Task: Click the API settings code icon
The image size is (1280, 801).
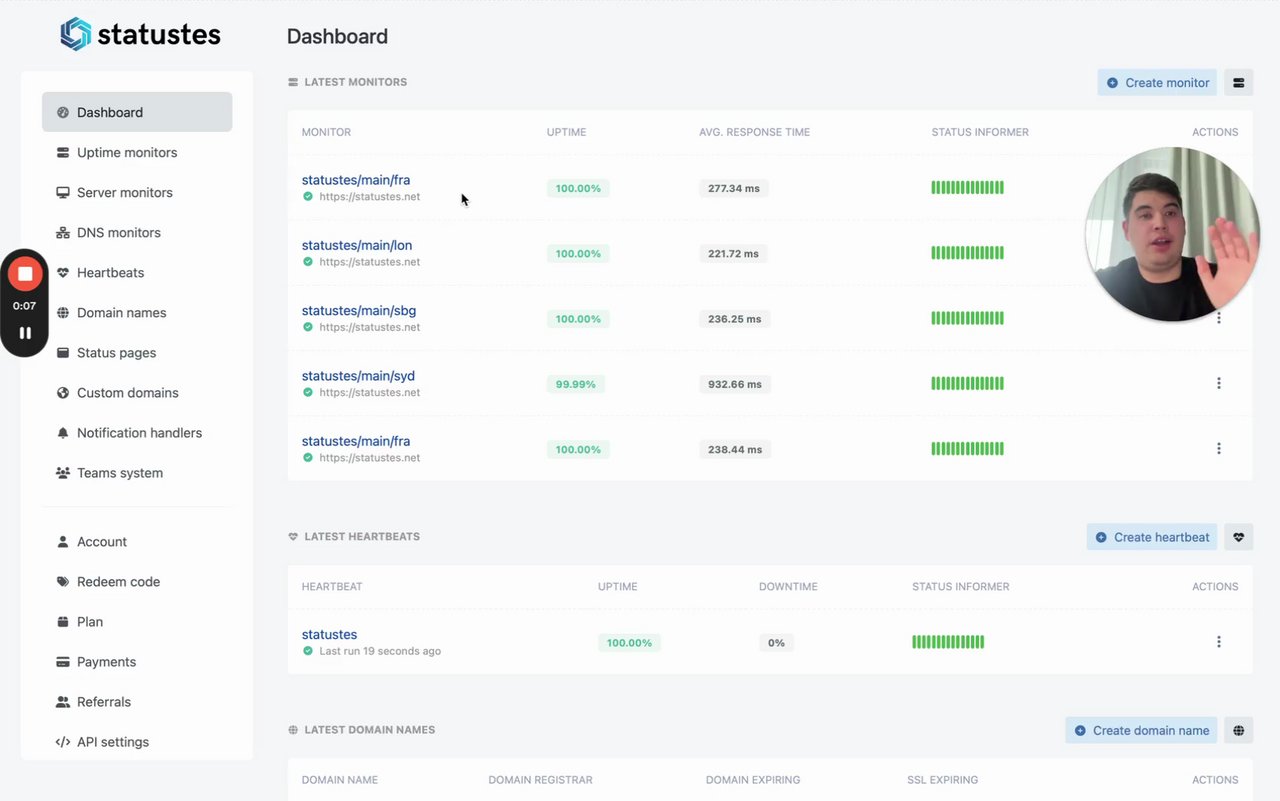Action: click(63, 741)
